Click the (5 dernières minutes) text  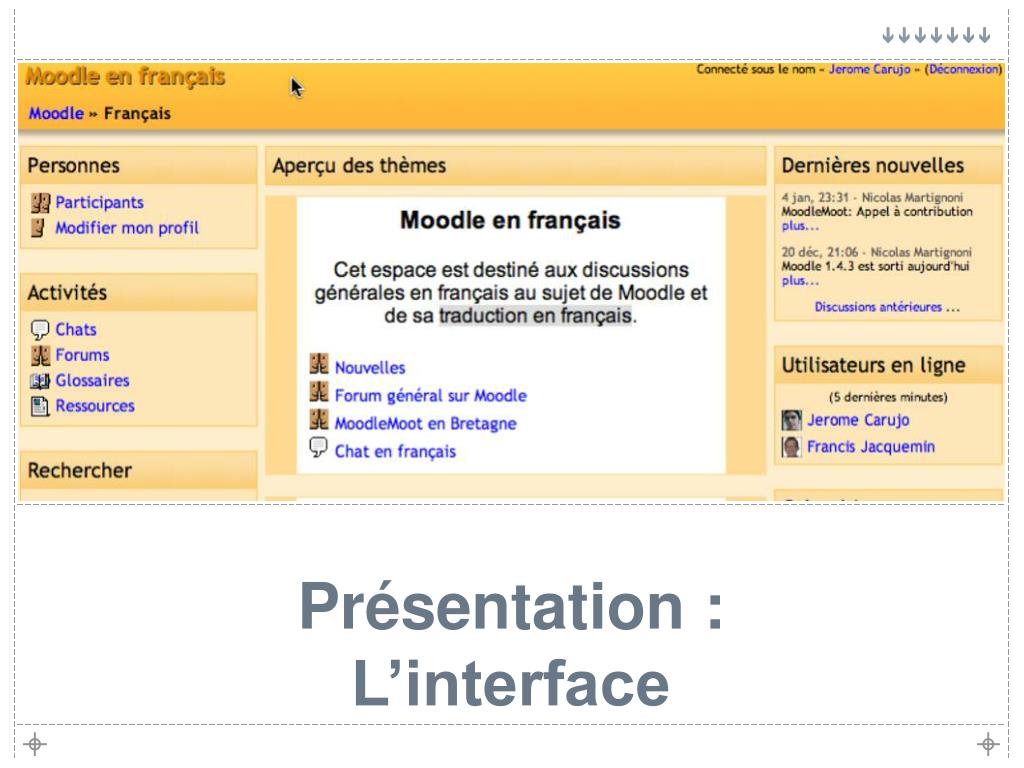click(x=888, y=397)
